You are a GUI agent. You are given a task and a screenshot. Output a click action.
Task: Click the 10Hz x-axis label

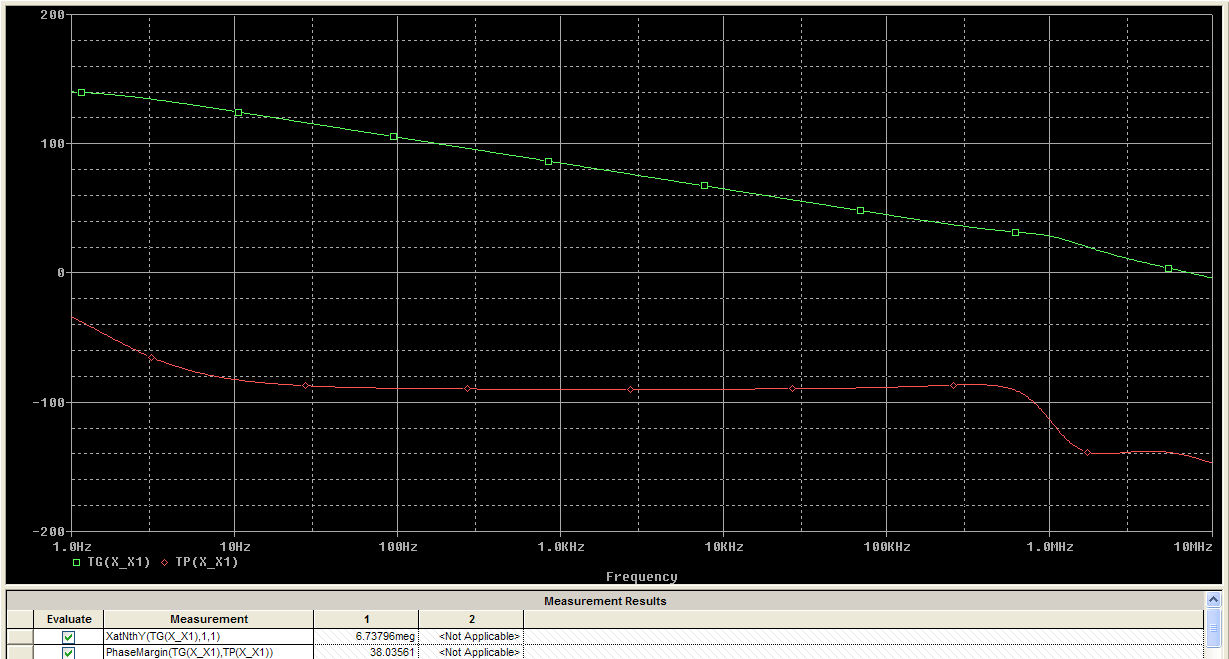pos(234,547)
